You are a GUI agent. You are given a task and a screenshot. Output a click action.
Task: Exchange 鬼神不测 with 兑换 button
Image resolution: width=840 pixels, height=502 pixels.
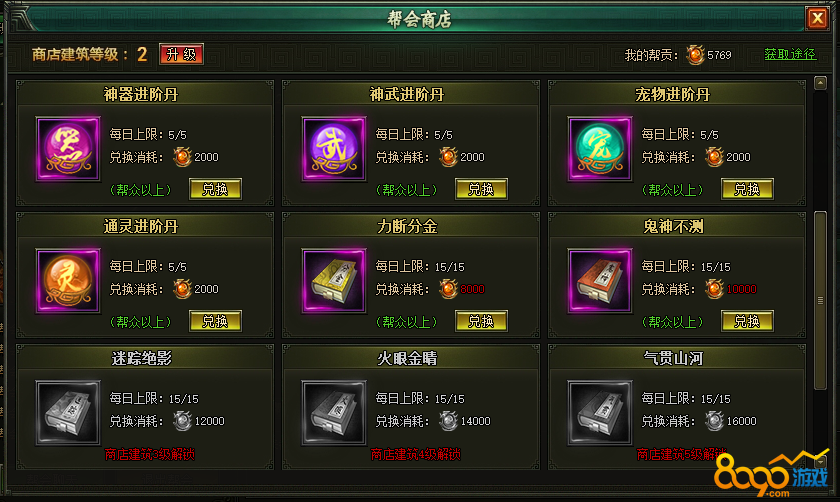(x=747, y=321)
